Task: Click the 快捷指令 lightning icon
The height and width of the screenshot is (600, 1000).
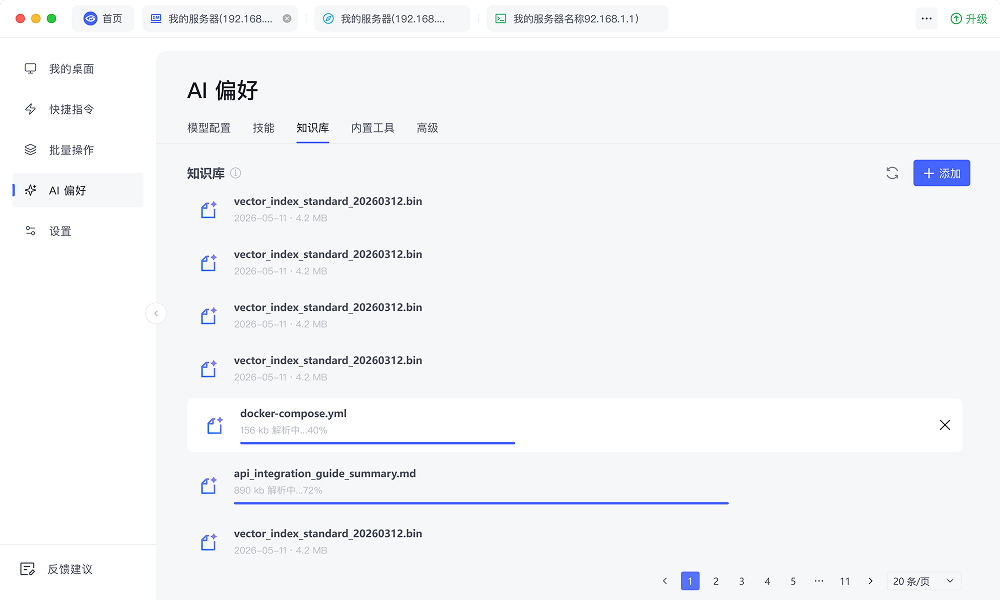Action: coord(30,109)
